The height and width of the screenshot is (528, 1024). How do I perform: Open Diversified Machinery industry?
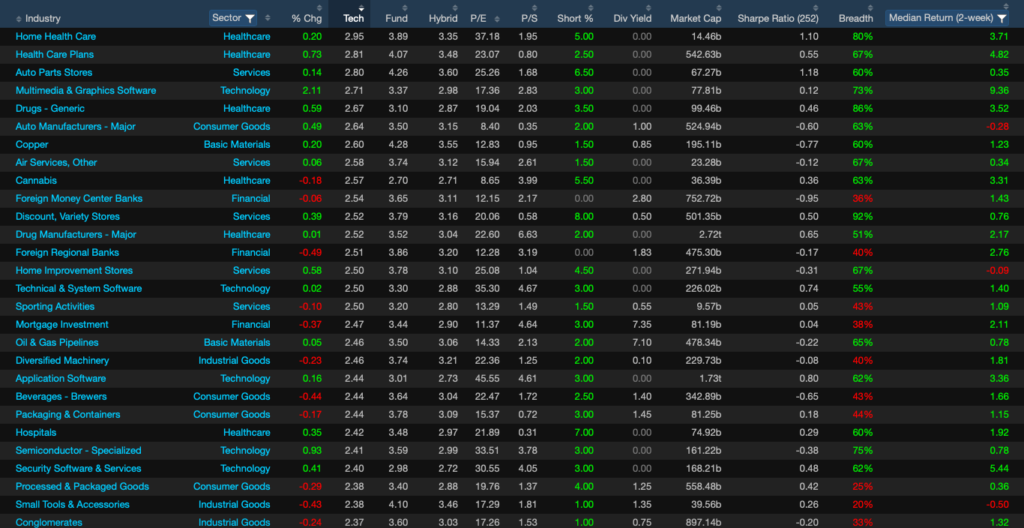(x=62, y=360)
